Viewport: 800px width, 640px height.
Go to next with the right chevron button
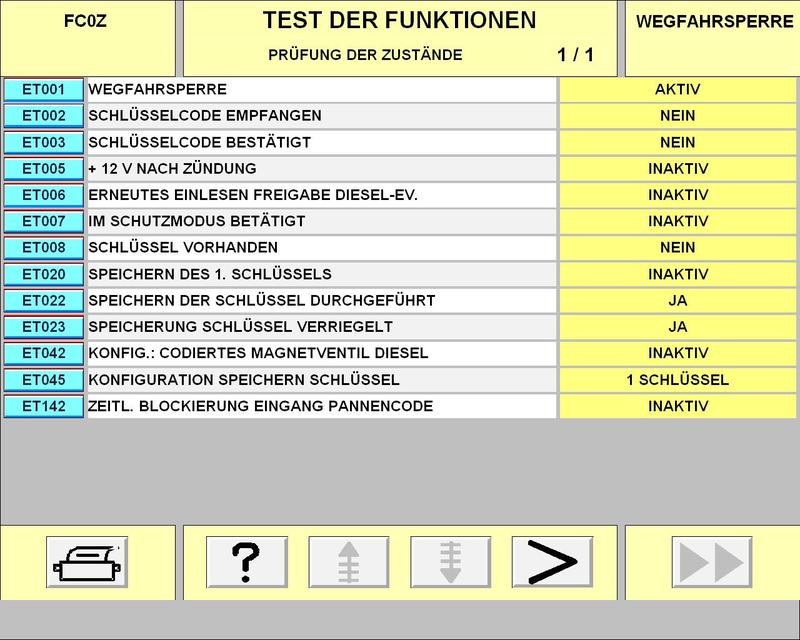coord(552,562)
